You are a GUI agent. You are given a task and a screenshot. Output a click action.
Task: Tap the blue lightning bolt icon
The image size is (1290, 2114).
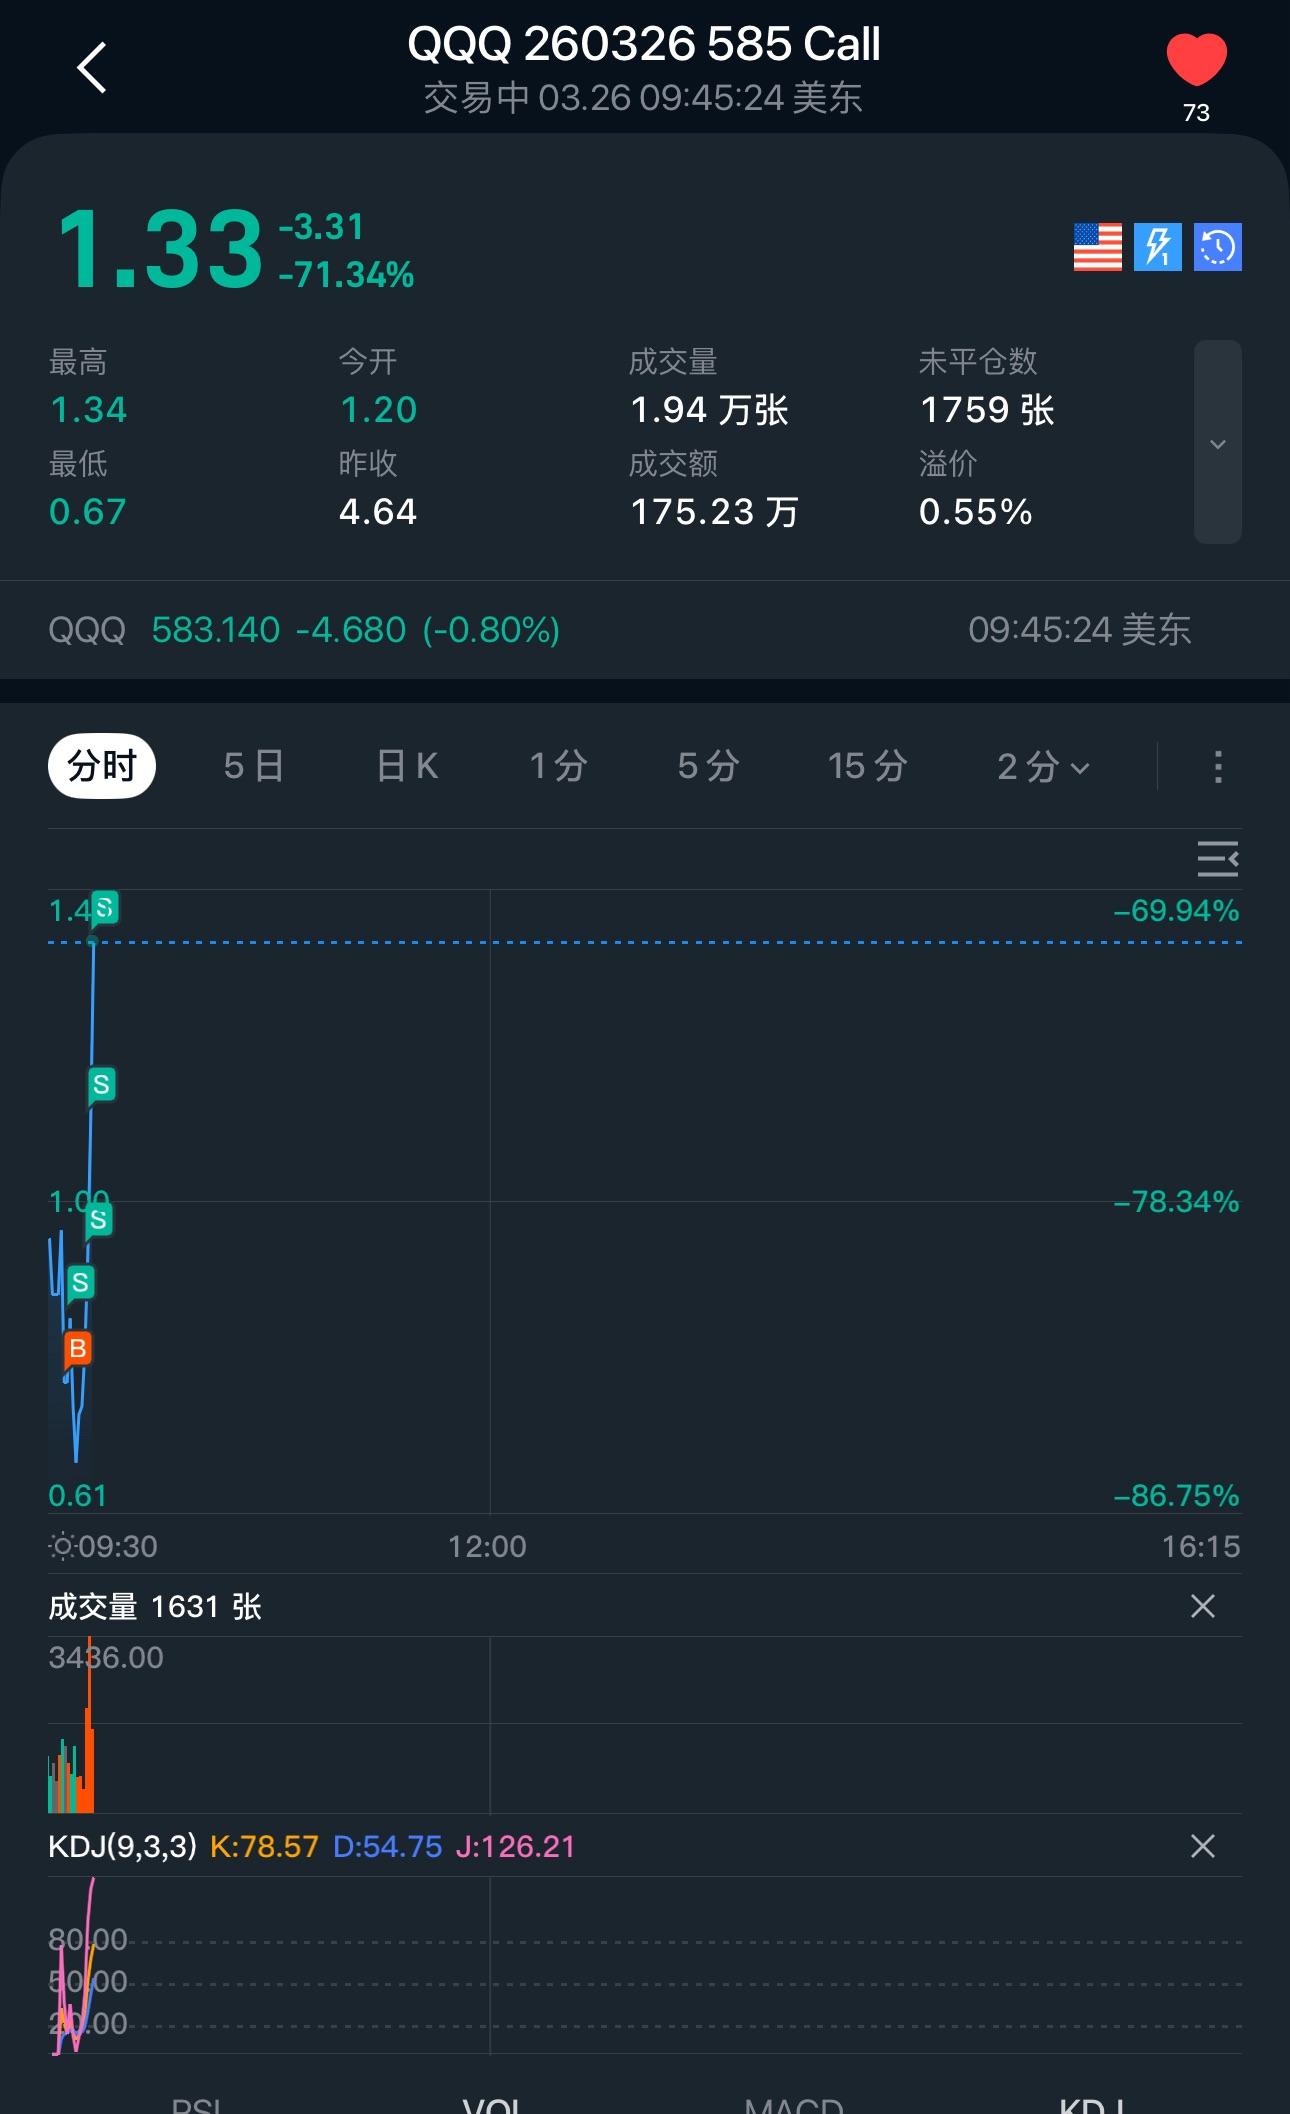point(1157,247)
